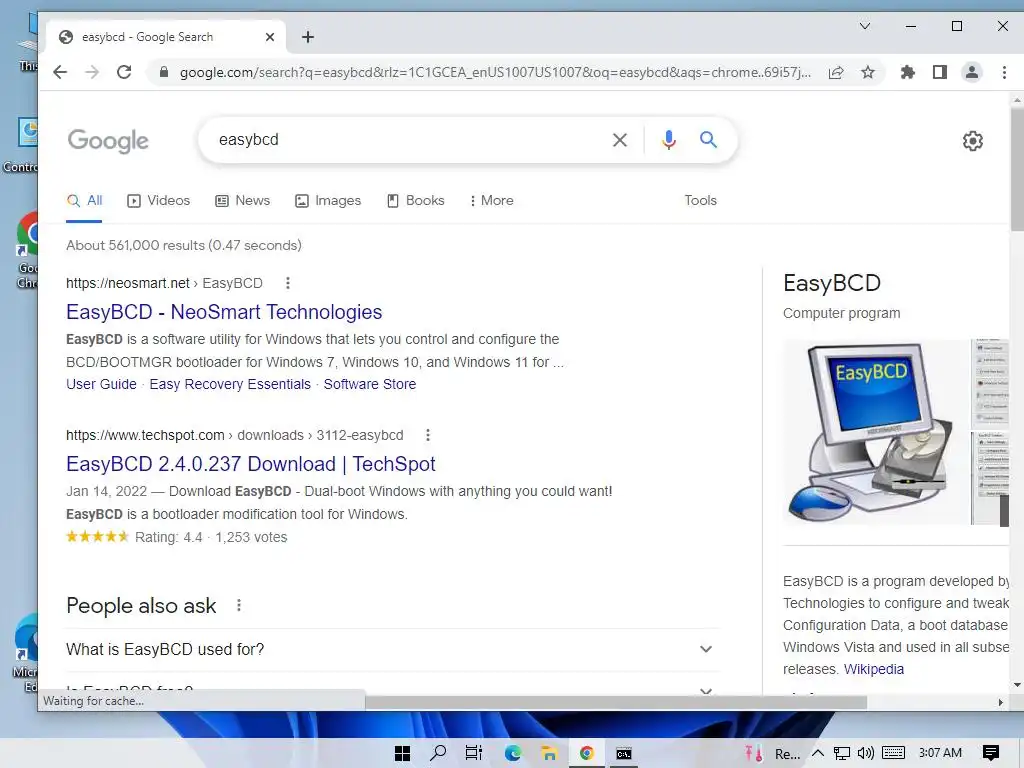1024x768 pixels.
Task: Go back to the previous page
Action: pos(60,72)
